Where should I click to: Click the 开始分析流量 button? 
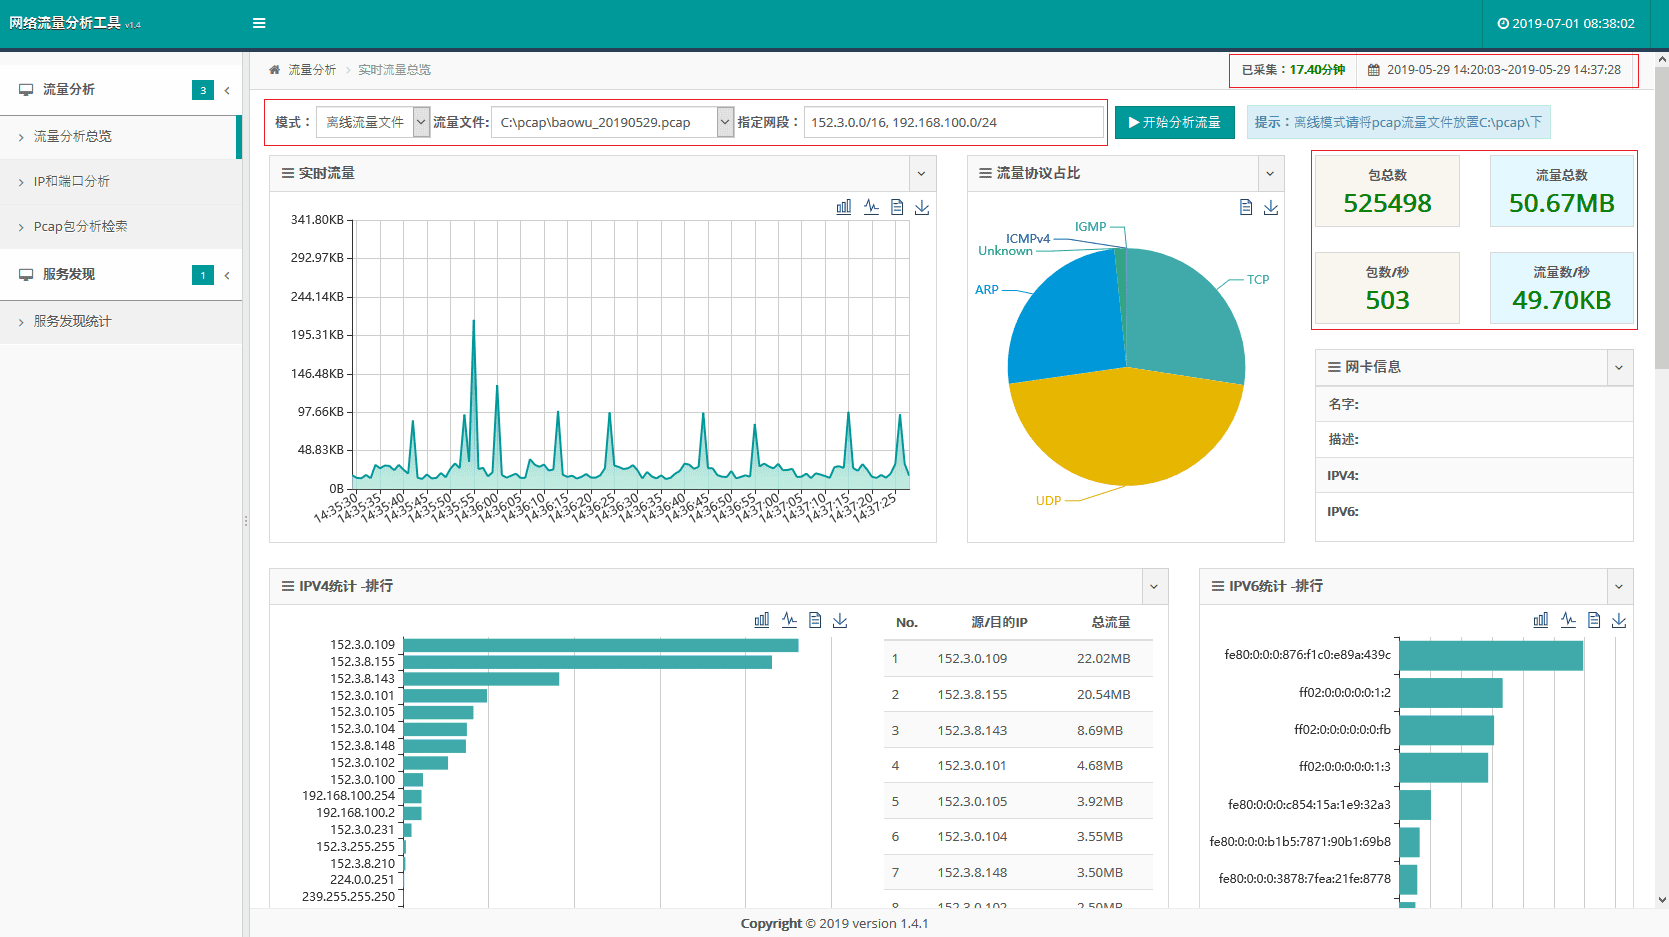[x=1174, y=122]
